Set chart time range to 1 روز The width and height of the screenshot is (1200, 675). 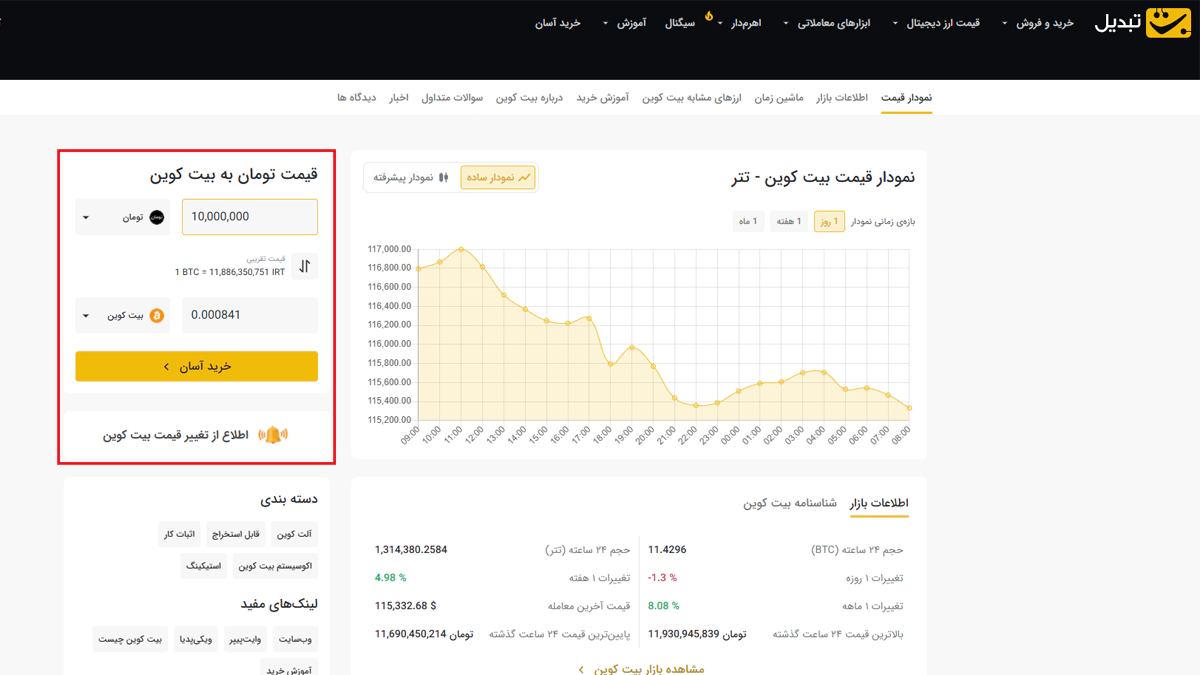click(829, 222)
